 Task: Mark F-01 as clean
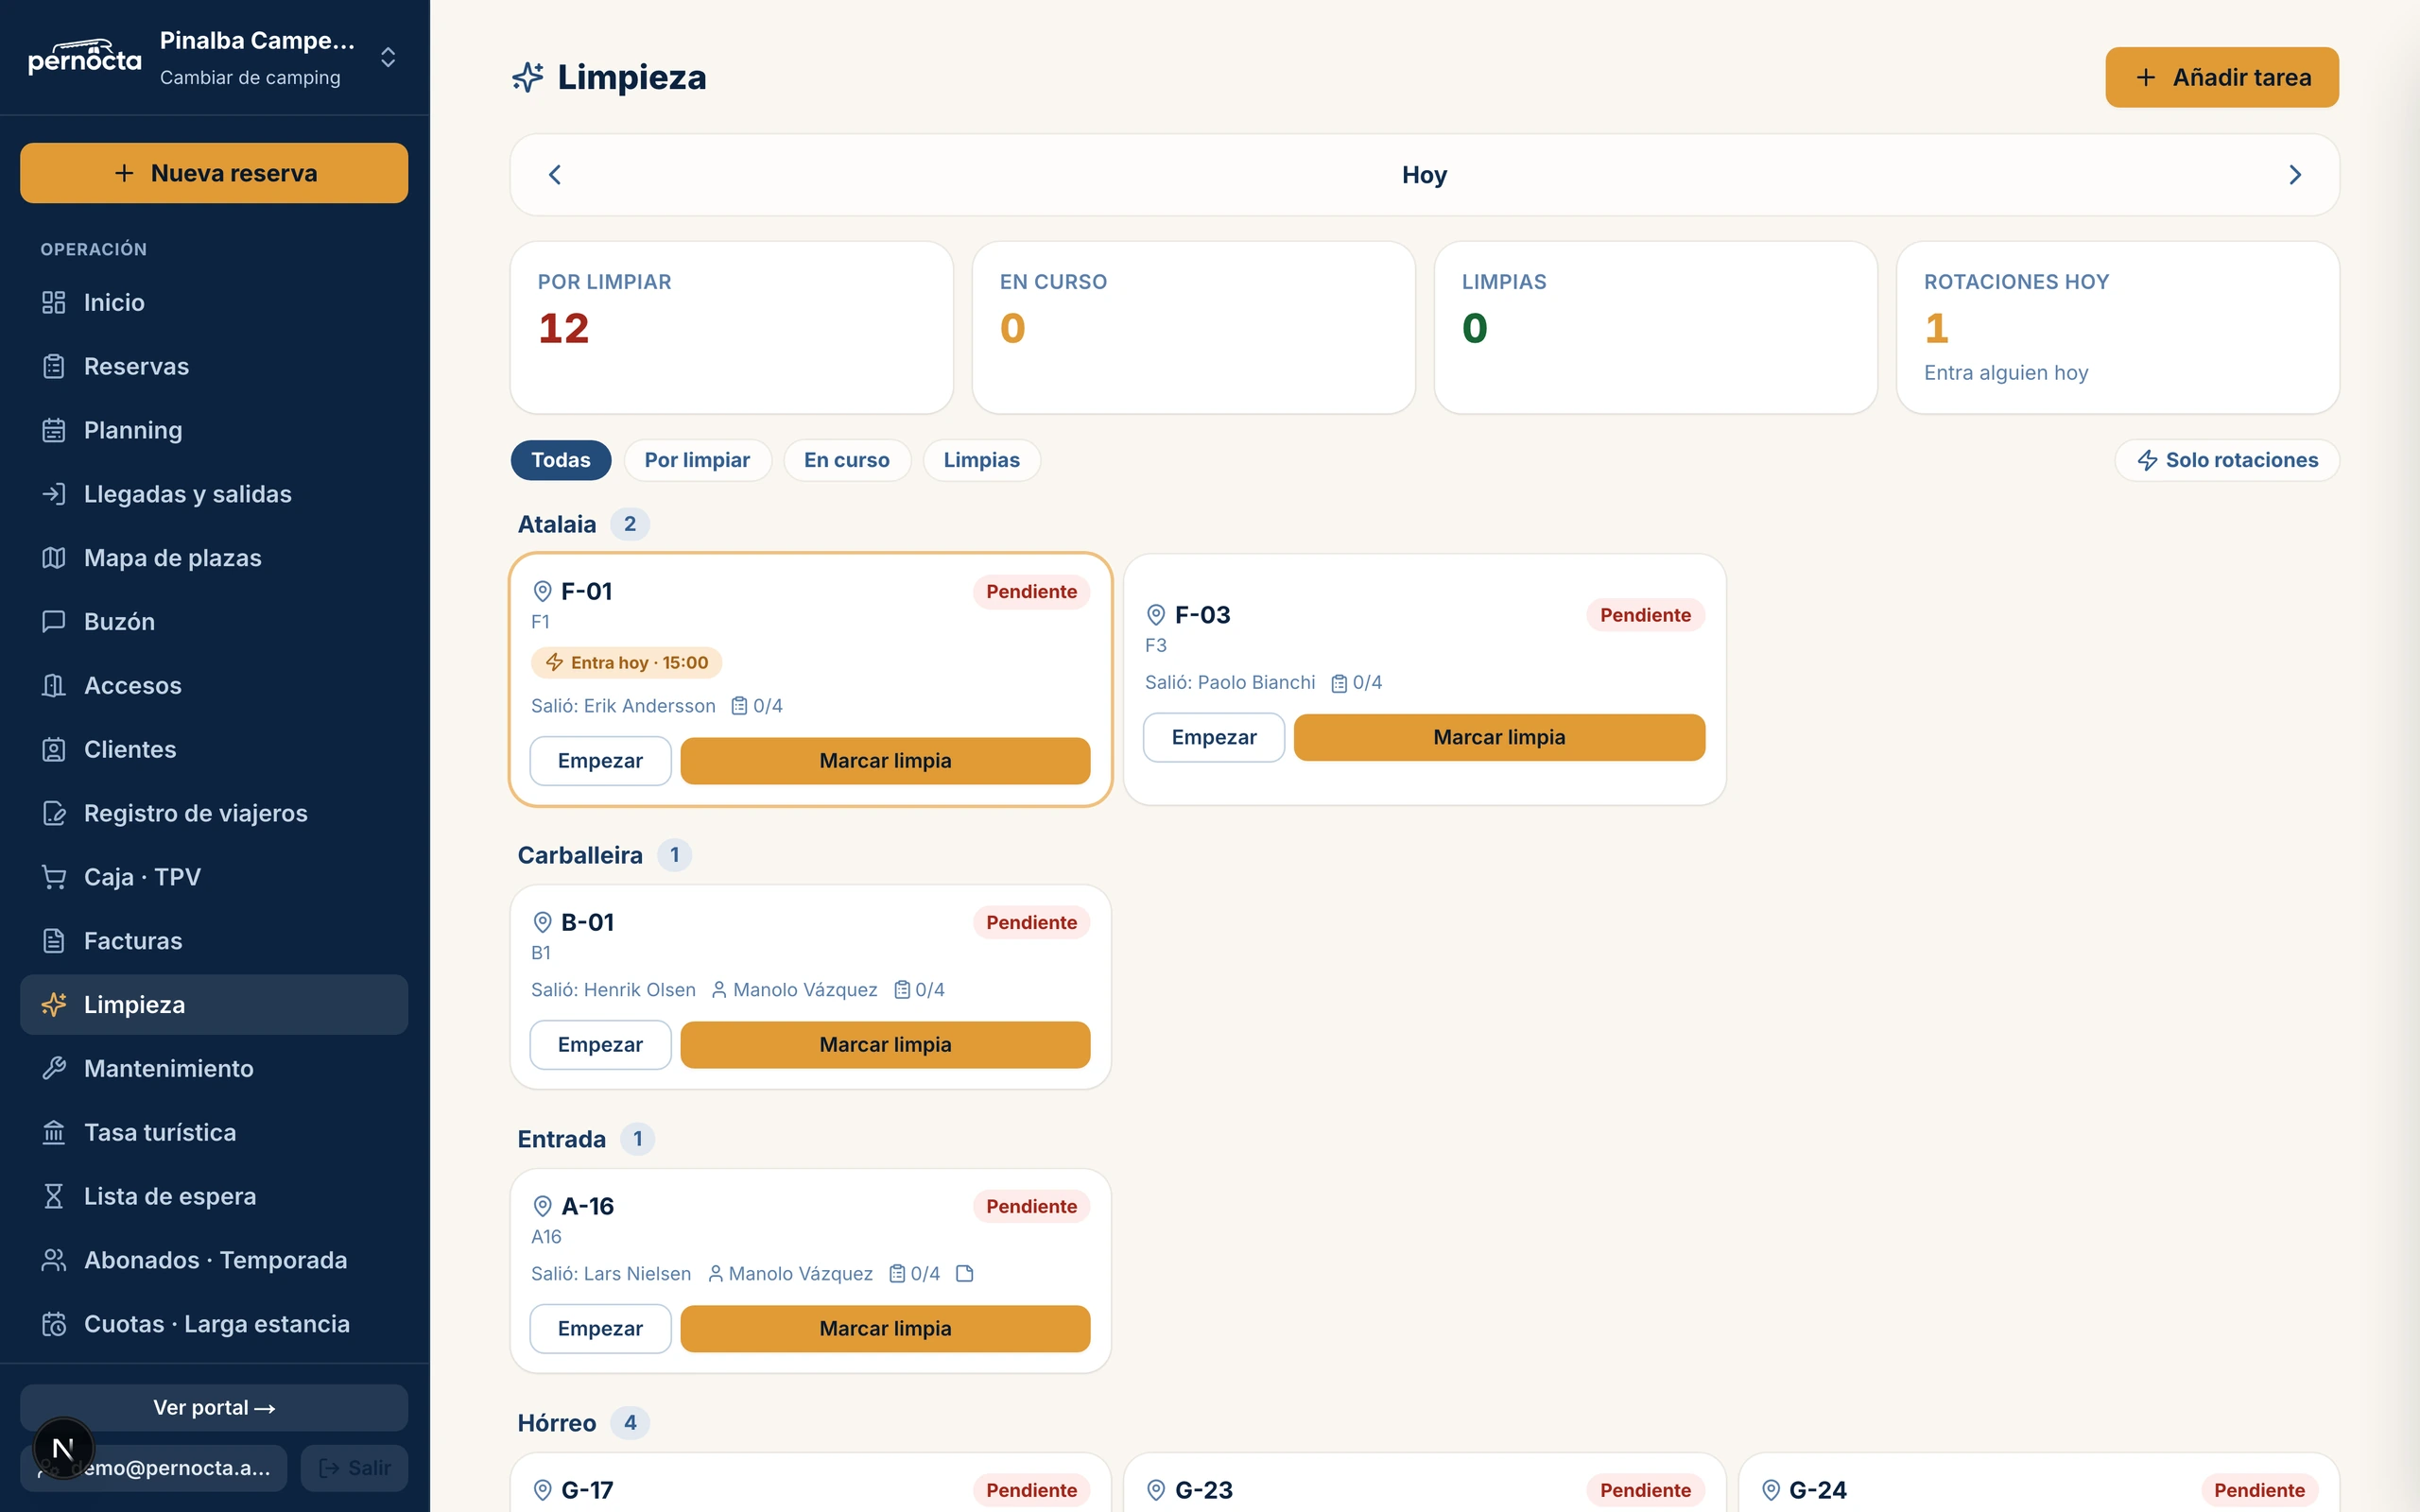pyautogui.click(x=885, y=761)
